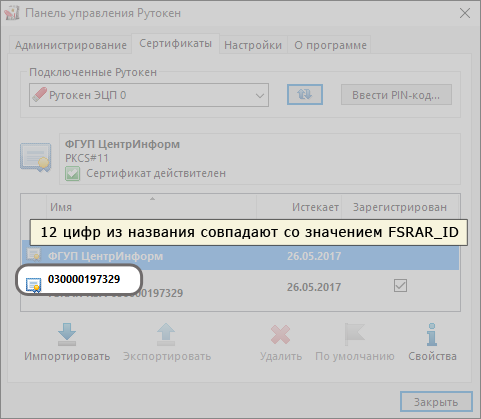This screenshot has width=481, height=419.
Task: Open the О программе tab
Action: tap(330, 45)
